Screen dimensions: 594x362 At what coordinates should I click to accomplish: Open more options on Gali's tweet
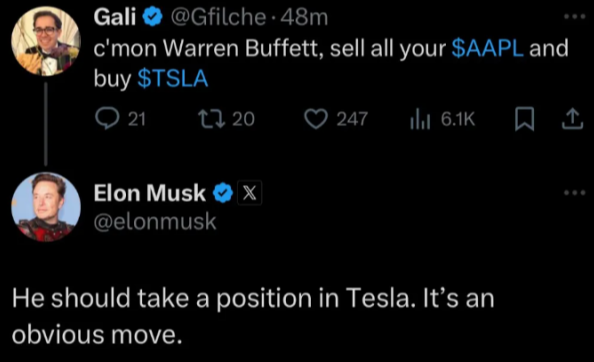(x=574, y=17)
